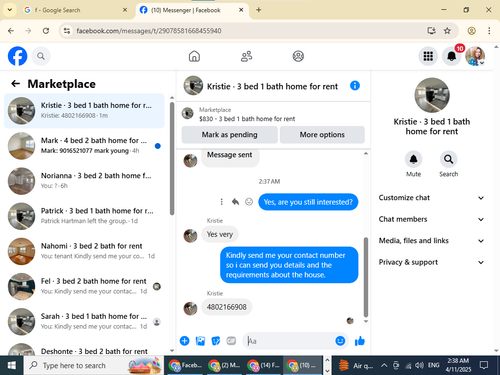Show hidden system tray icons
The height and width of the screenshot is (375, 500).
(x=384, y=365)
